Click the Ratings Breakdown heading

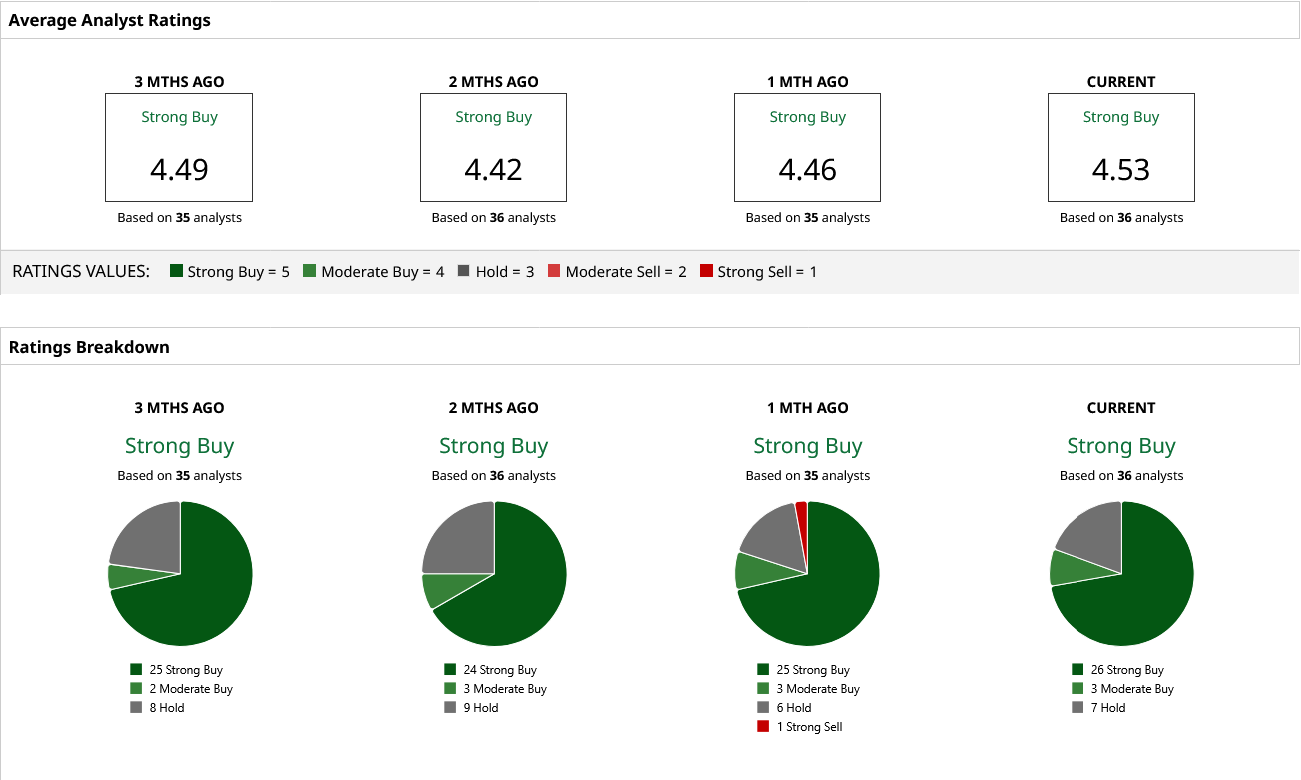(89, 347)
